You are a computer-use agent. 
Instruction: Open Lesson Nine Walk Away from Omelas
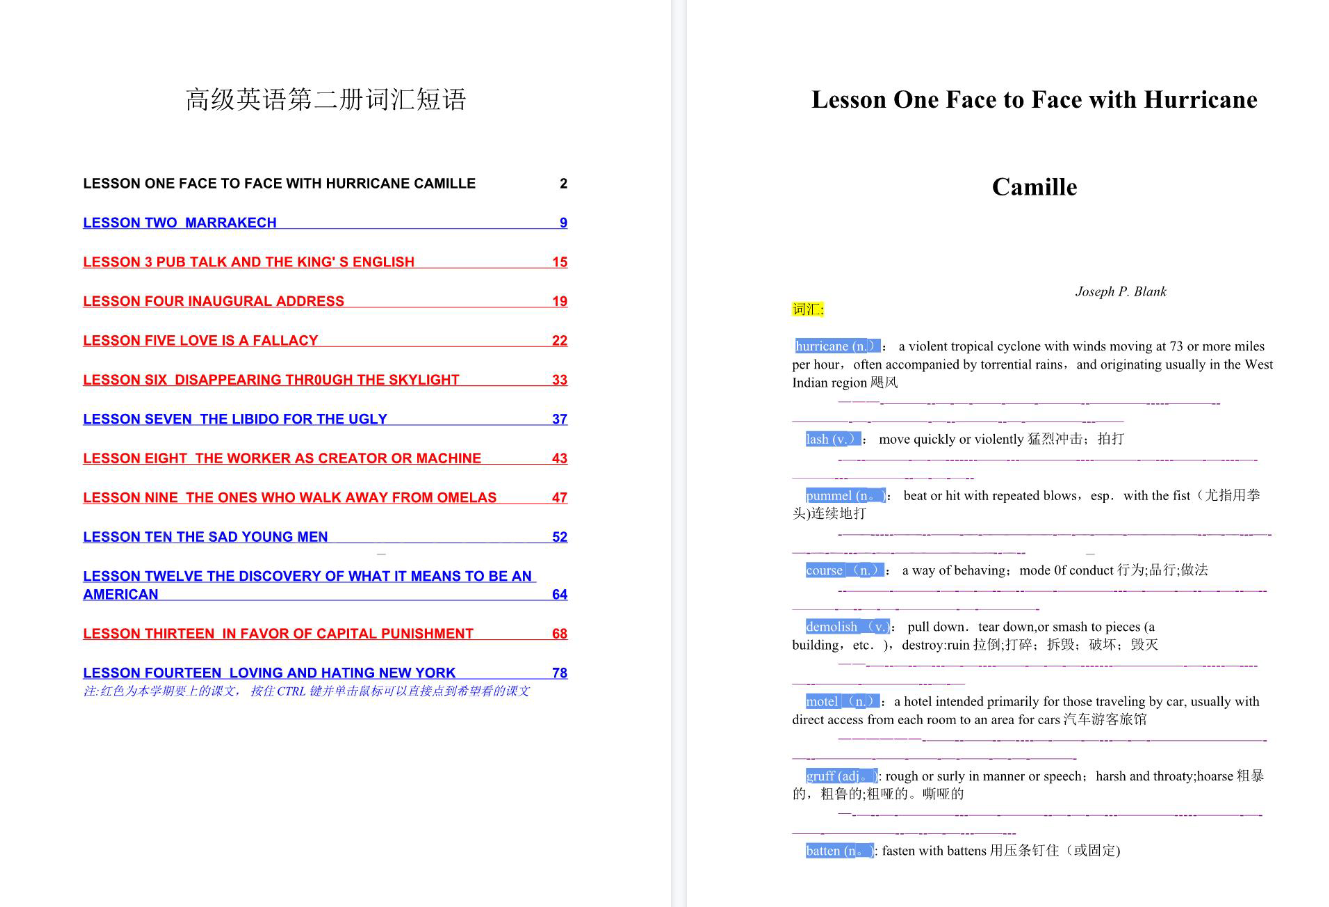pos(289,498)
